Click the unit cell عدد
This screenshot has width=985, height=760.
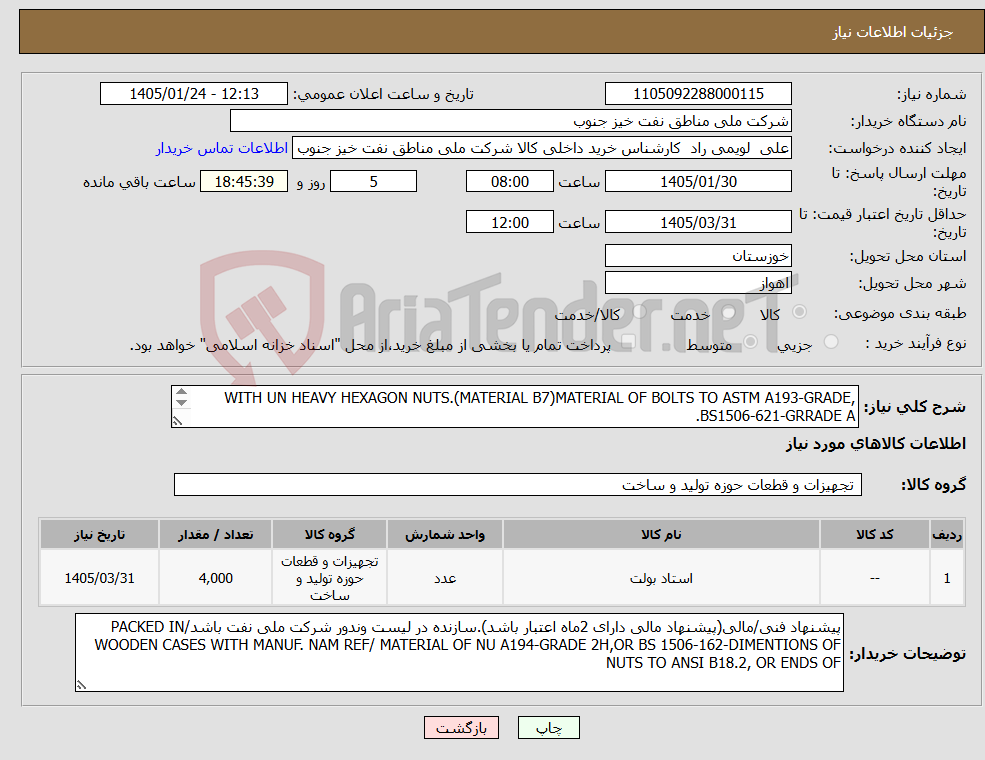(x=445, y=578)
